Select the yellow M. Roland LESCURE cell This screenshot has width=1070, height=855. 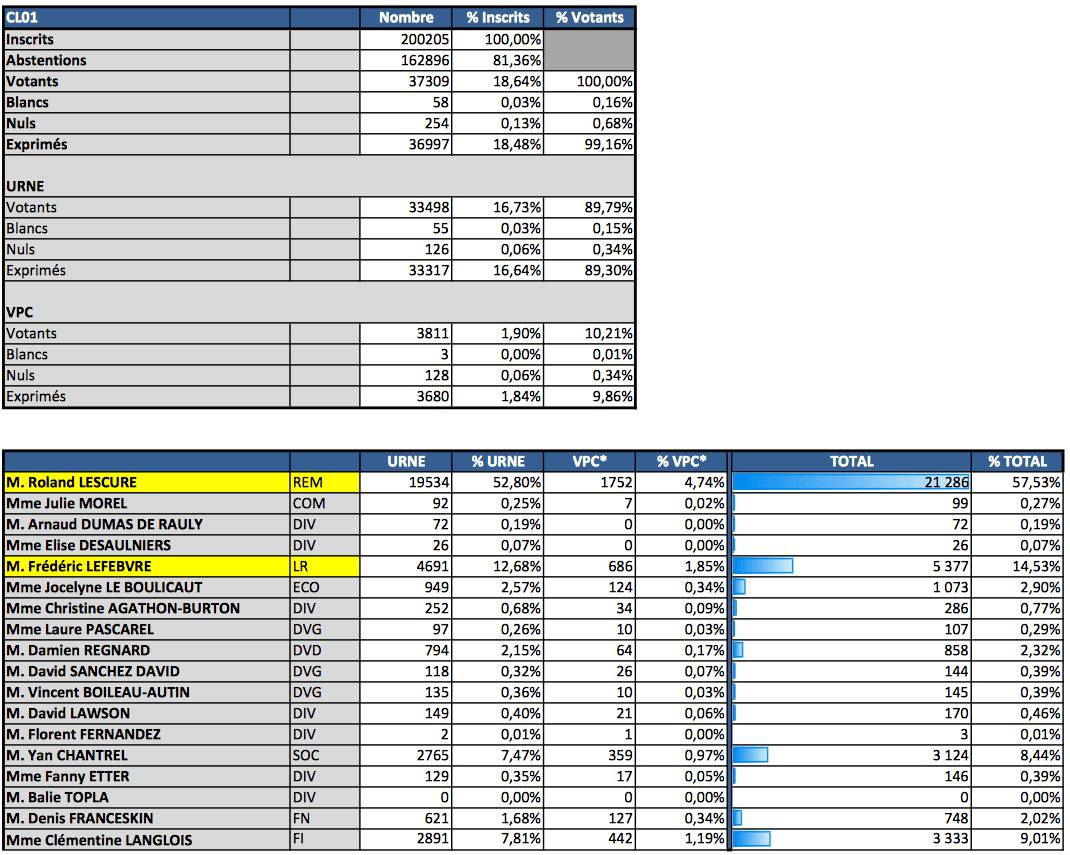coord(146,482)
